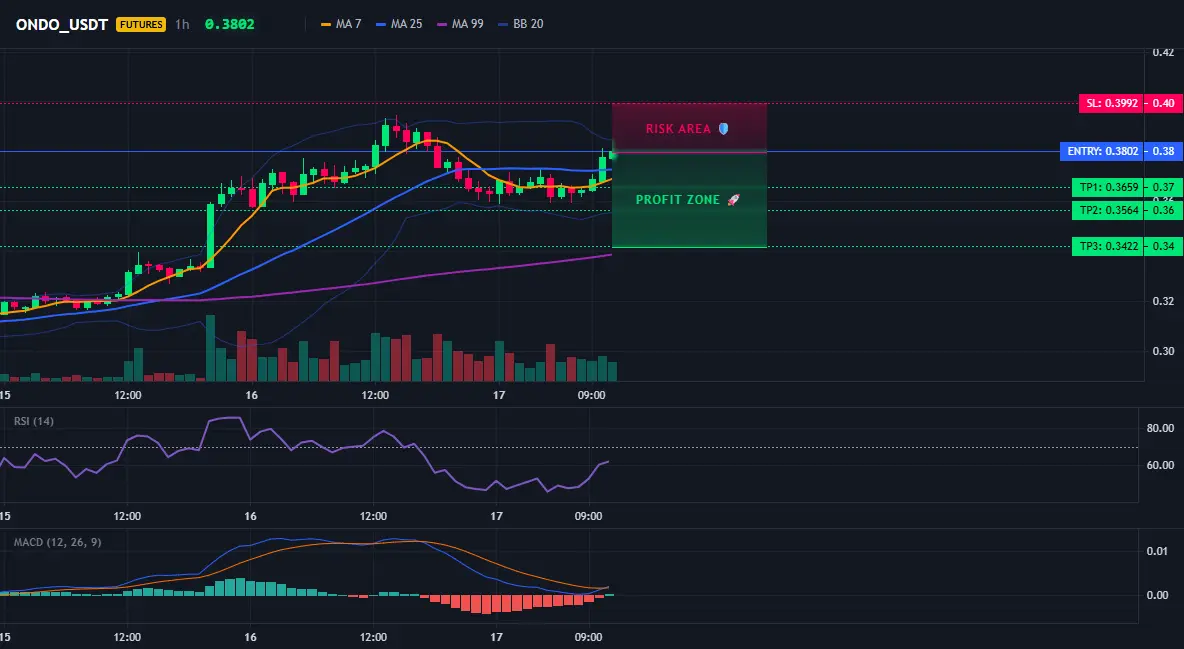1184x649 pixels.
Task: Click the 0.32 price axis value
Action: (x=1164, y=301)
